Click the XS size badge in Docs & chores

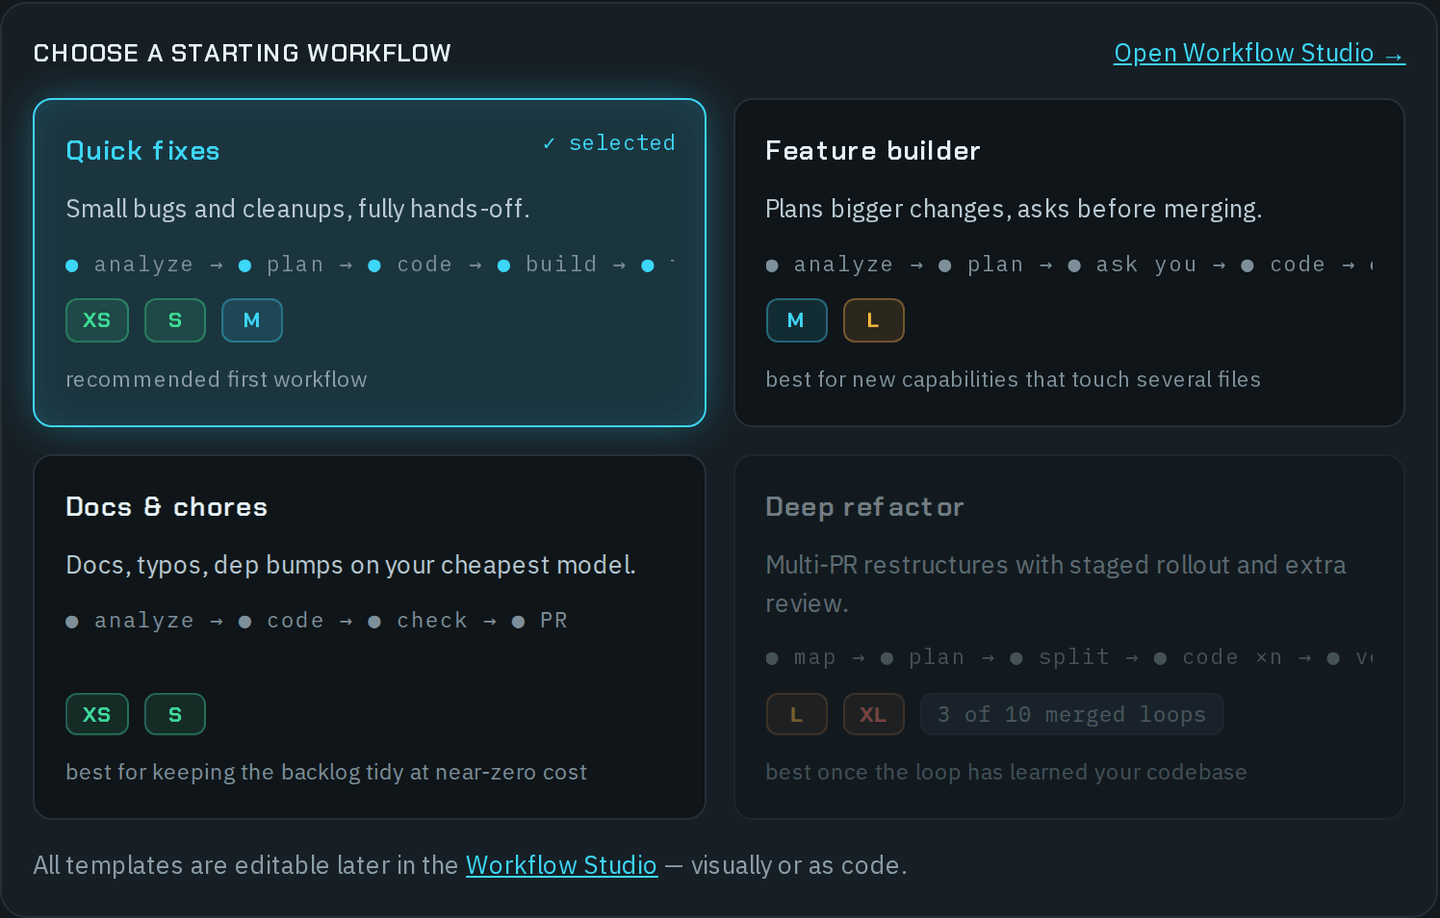[97, 714]
